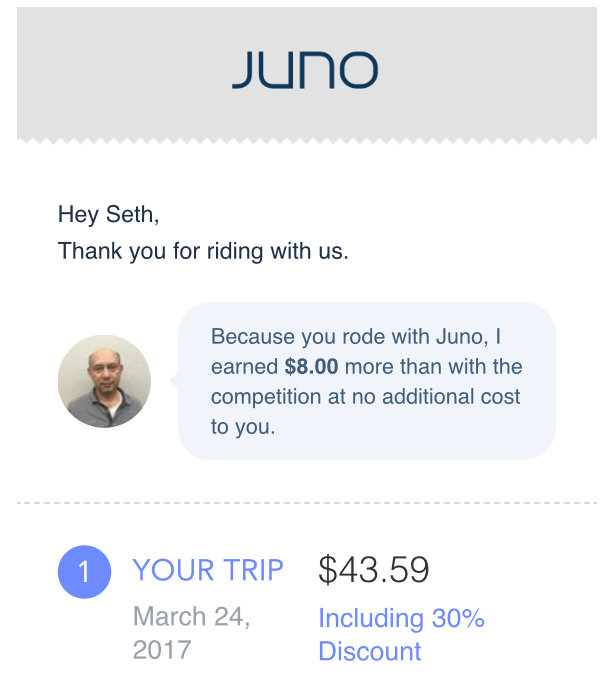Click the word Discount below the price
Screen dimensions: 612x683
(370, 651)
